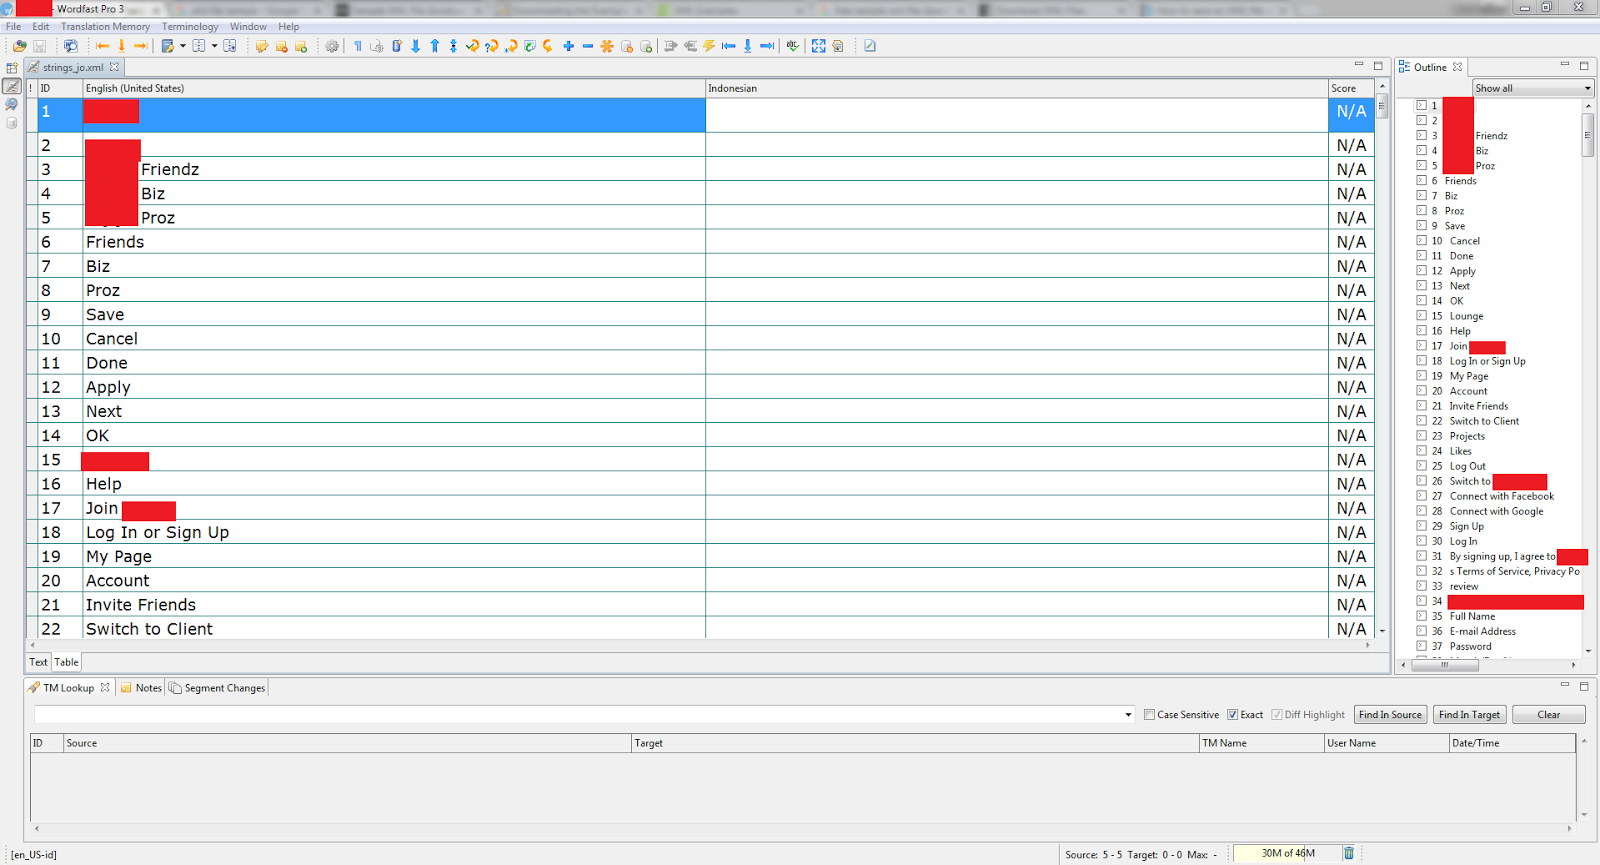
Task: Open the Translation Memory menu
Action: tap(105, 27)
